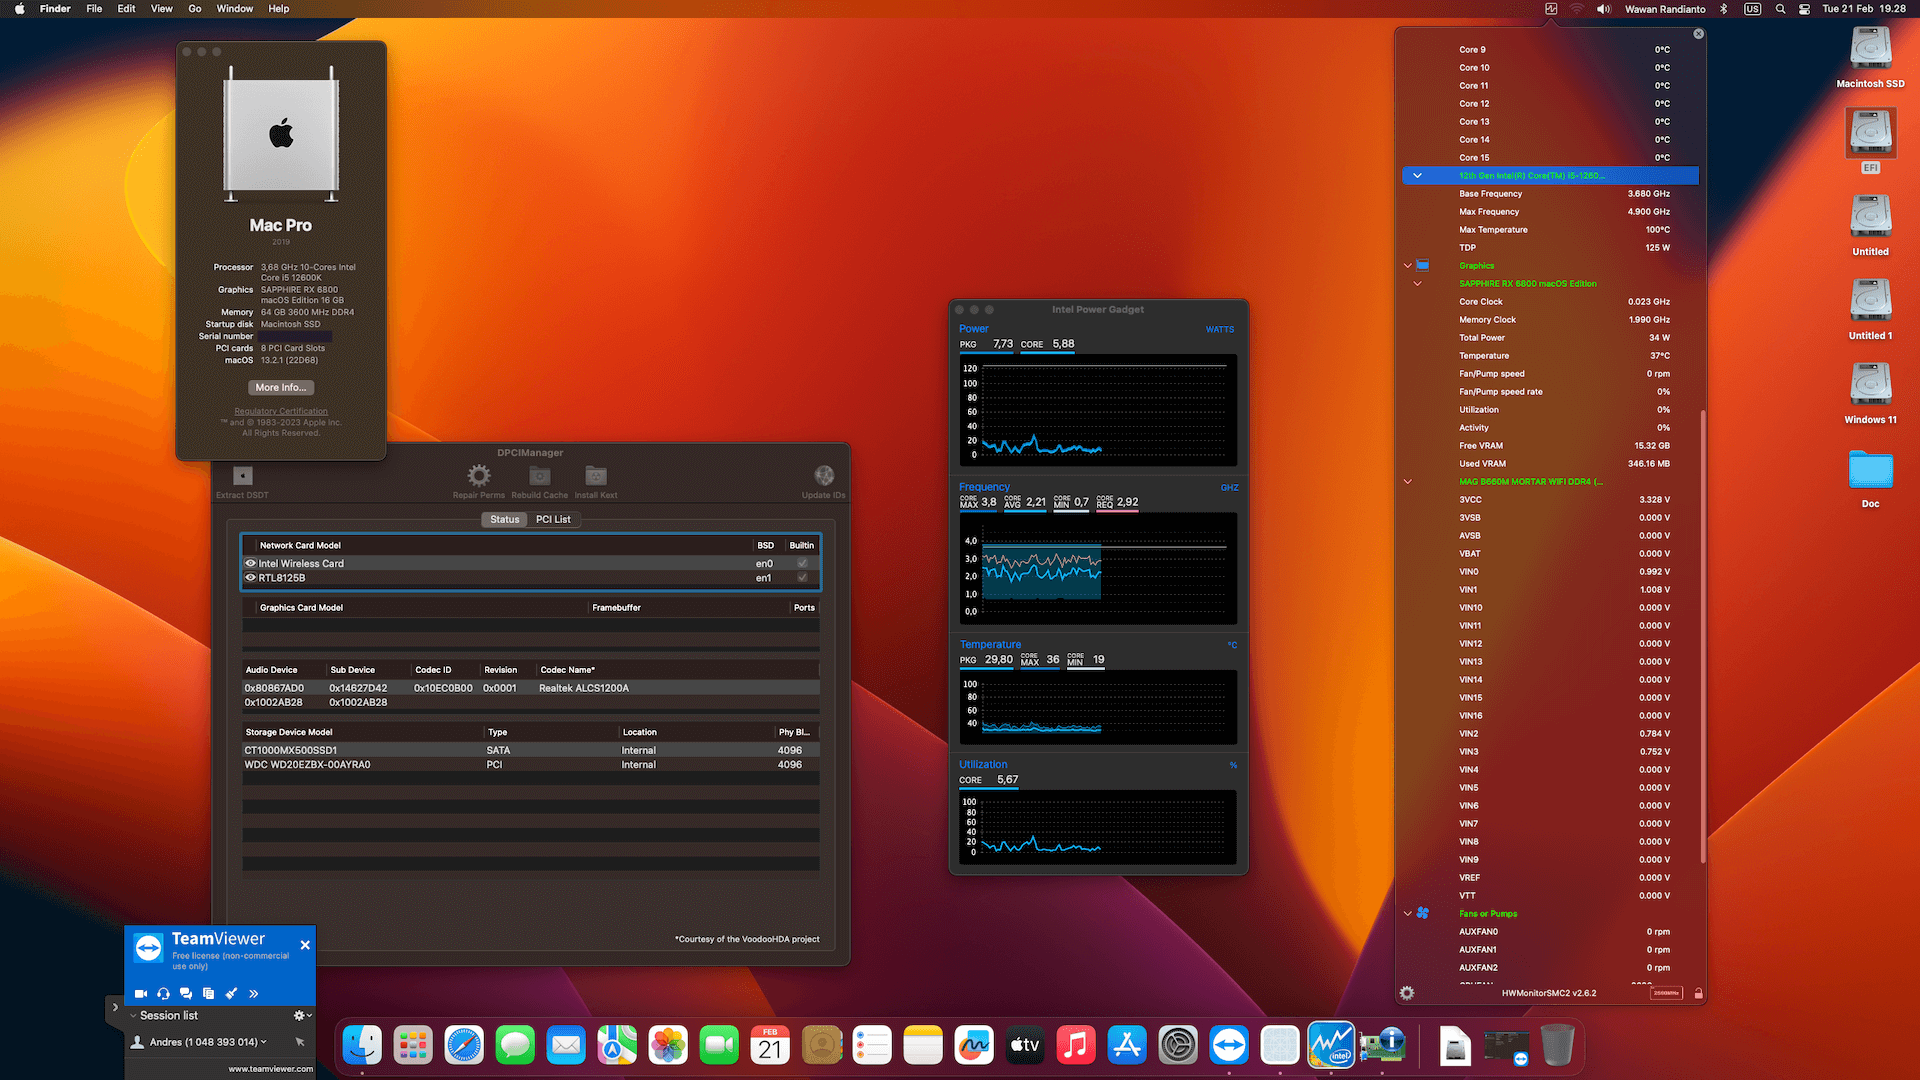This screenshot has width=1920, height=1080.
Task: Open TeamViewer file transfer icon
Action: pos(208,993)
